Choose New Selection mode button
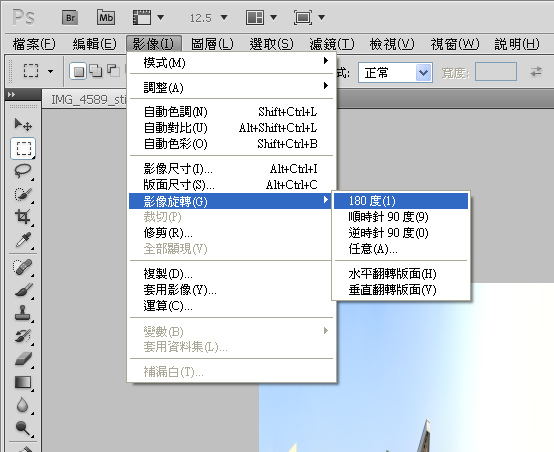554x452 pixels. click(x=78, y=71)
